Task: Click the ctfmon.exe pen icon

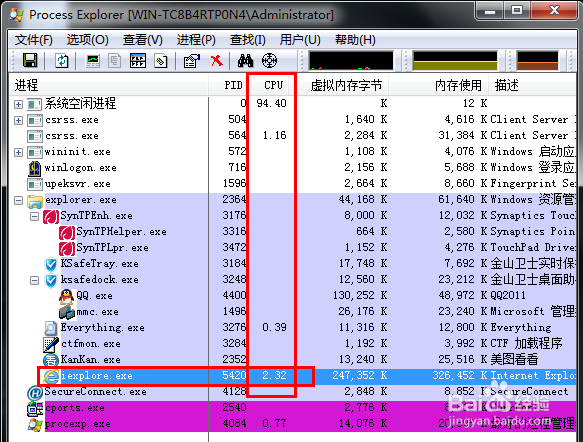Action: 51,344
